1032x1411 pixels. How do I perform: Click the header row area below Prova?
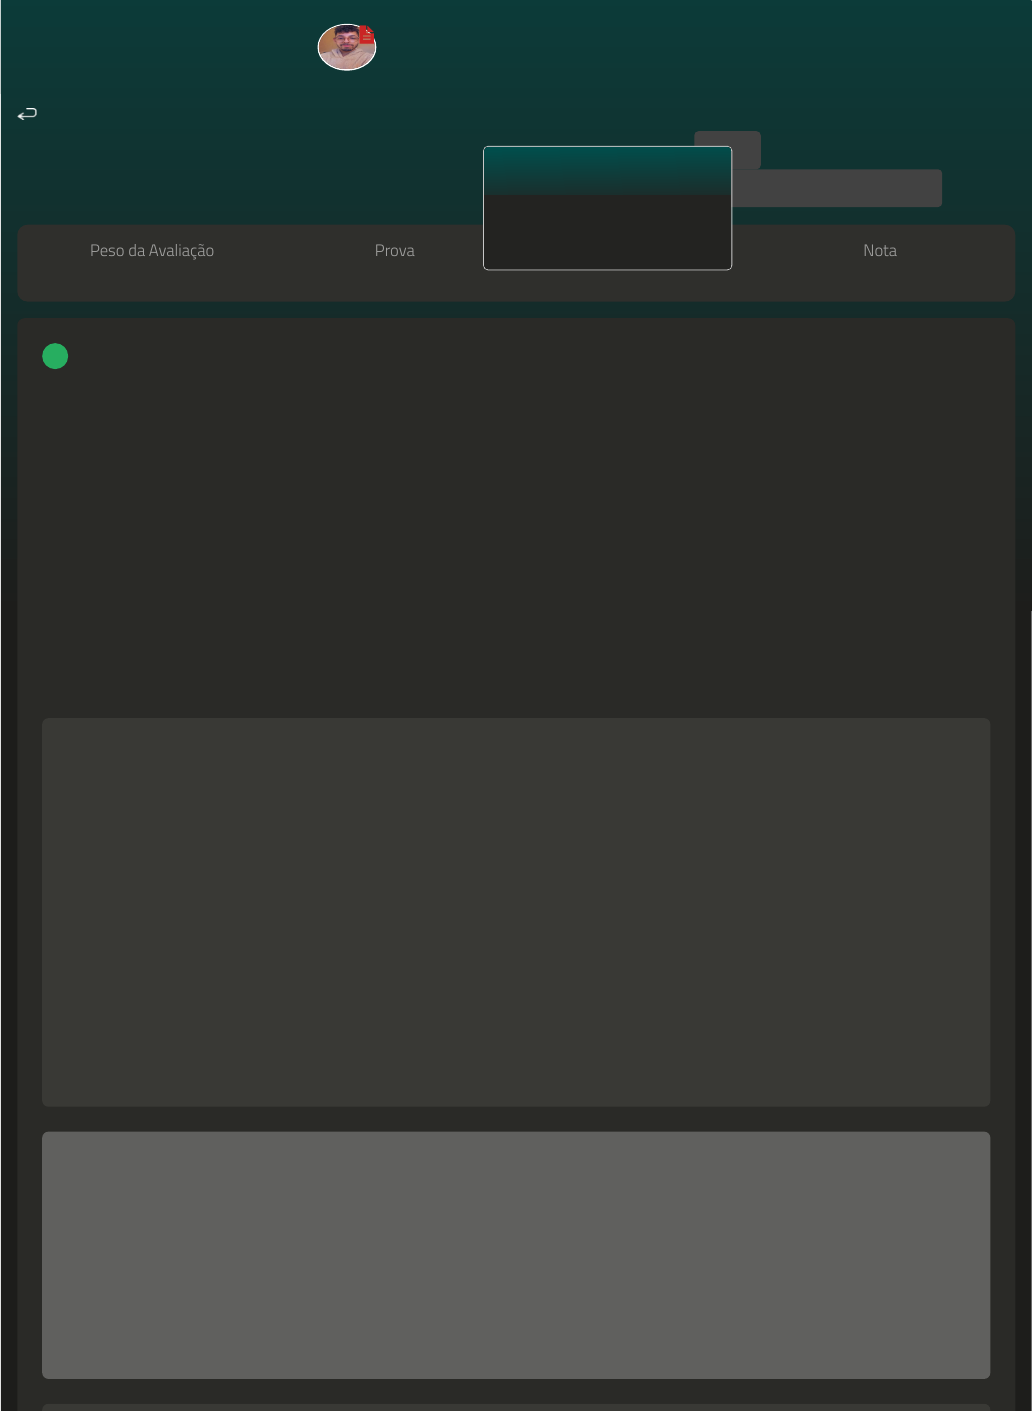point(394,281)
